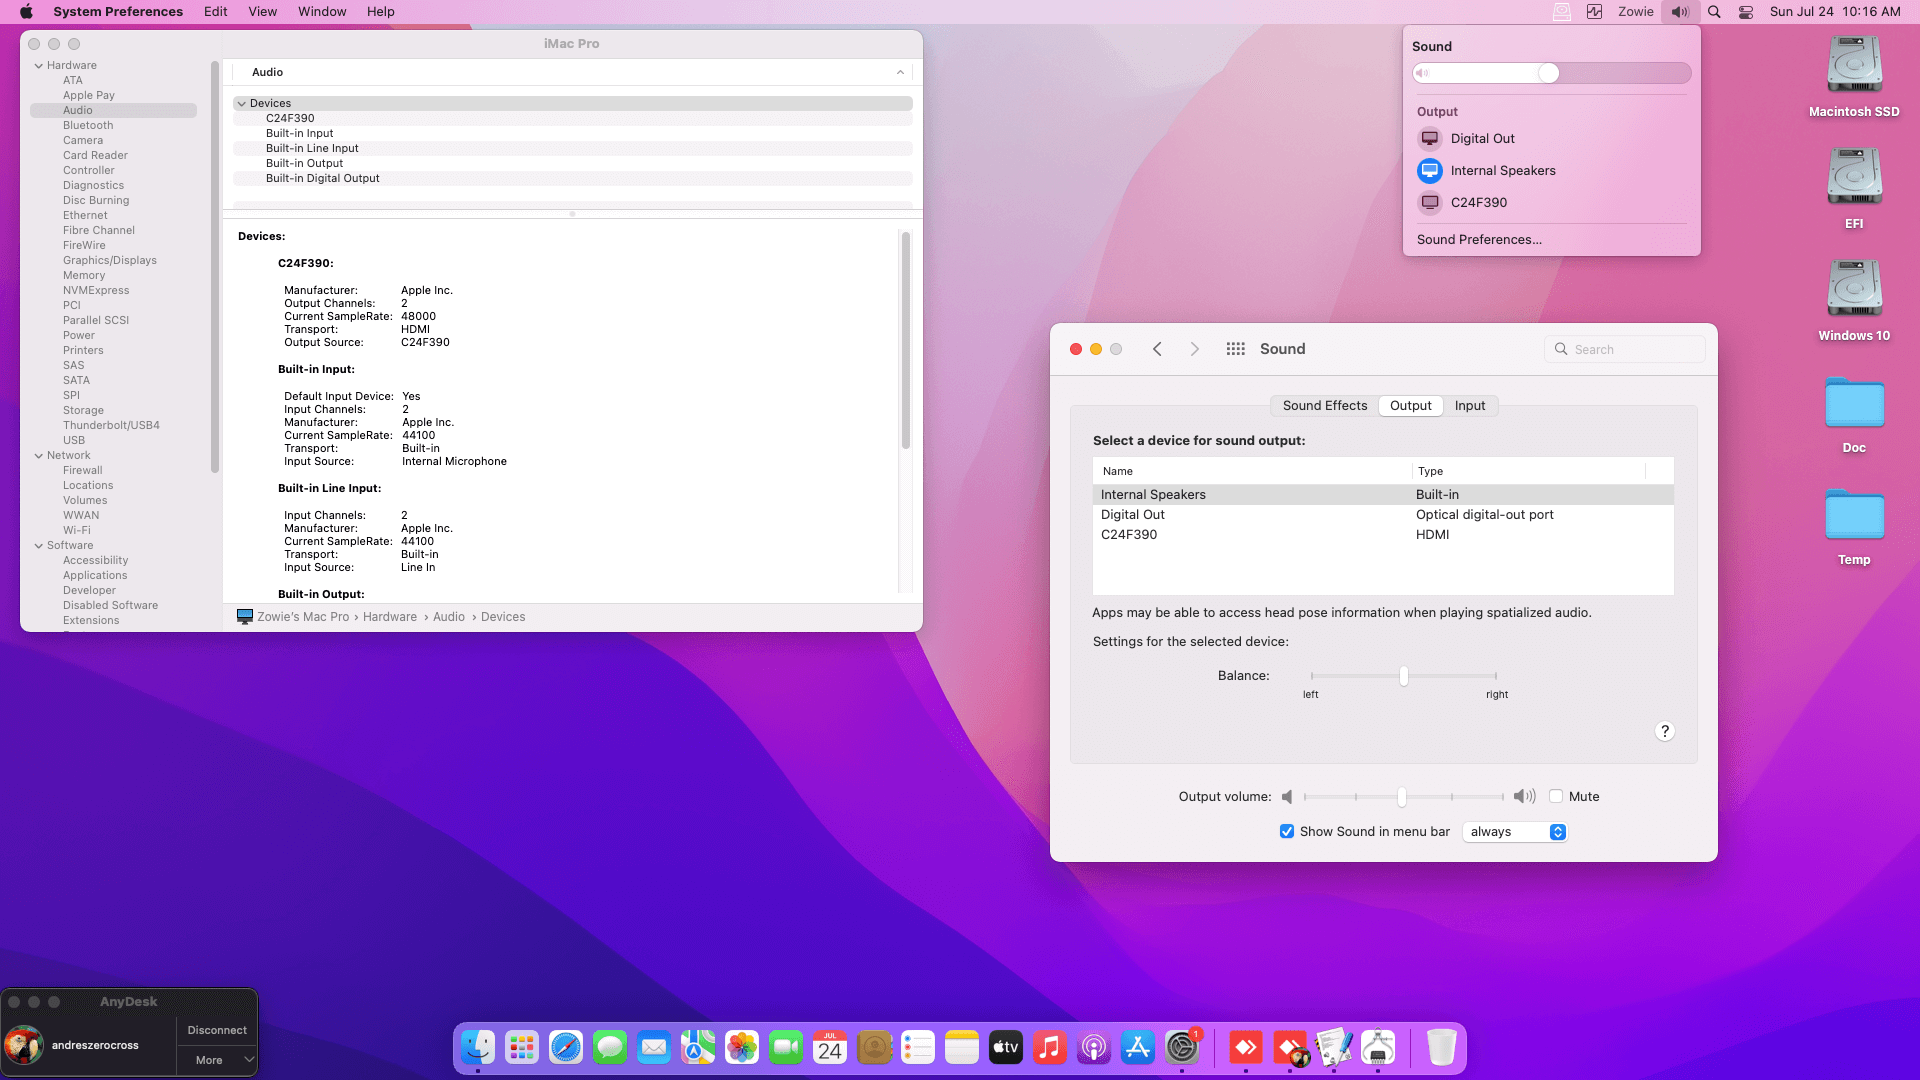This screenshot has height=1080, width=1920.
Task: Open Messages app in the Dock
Action: coord(610,1047)
